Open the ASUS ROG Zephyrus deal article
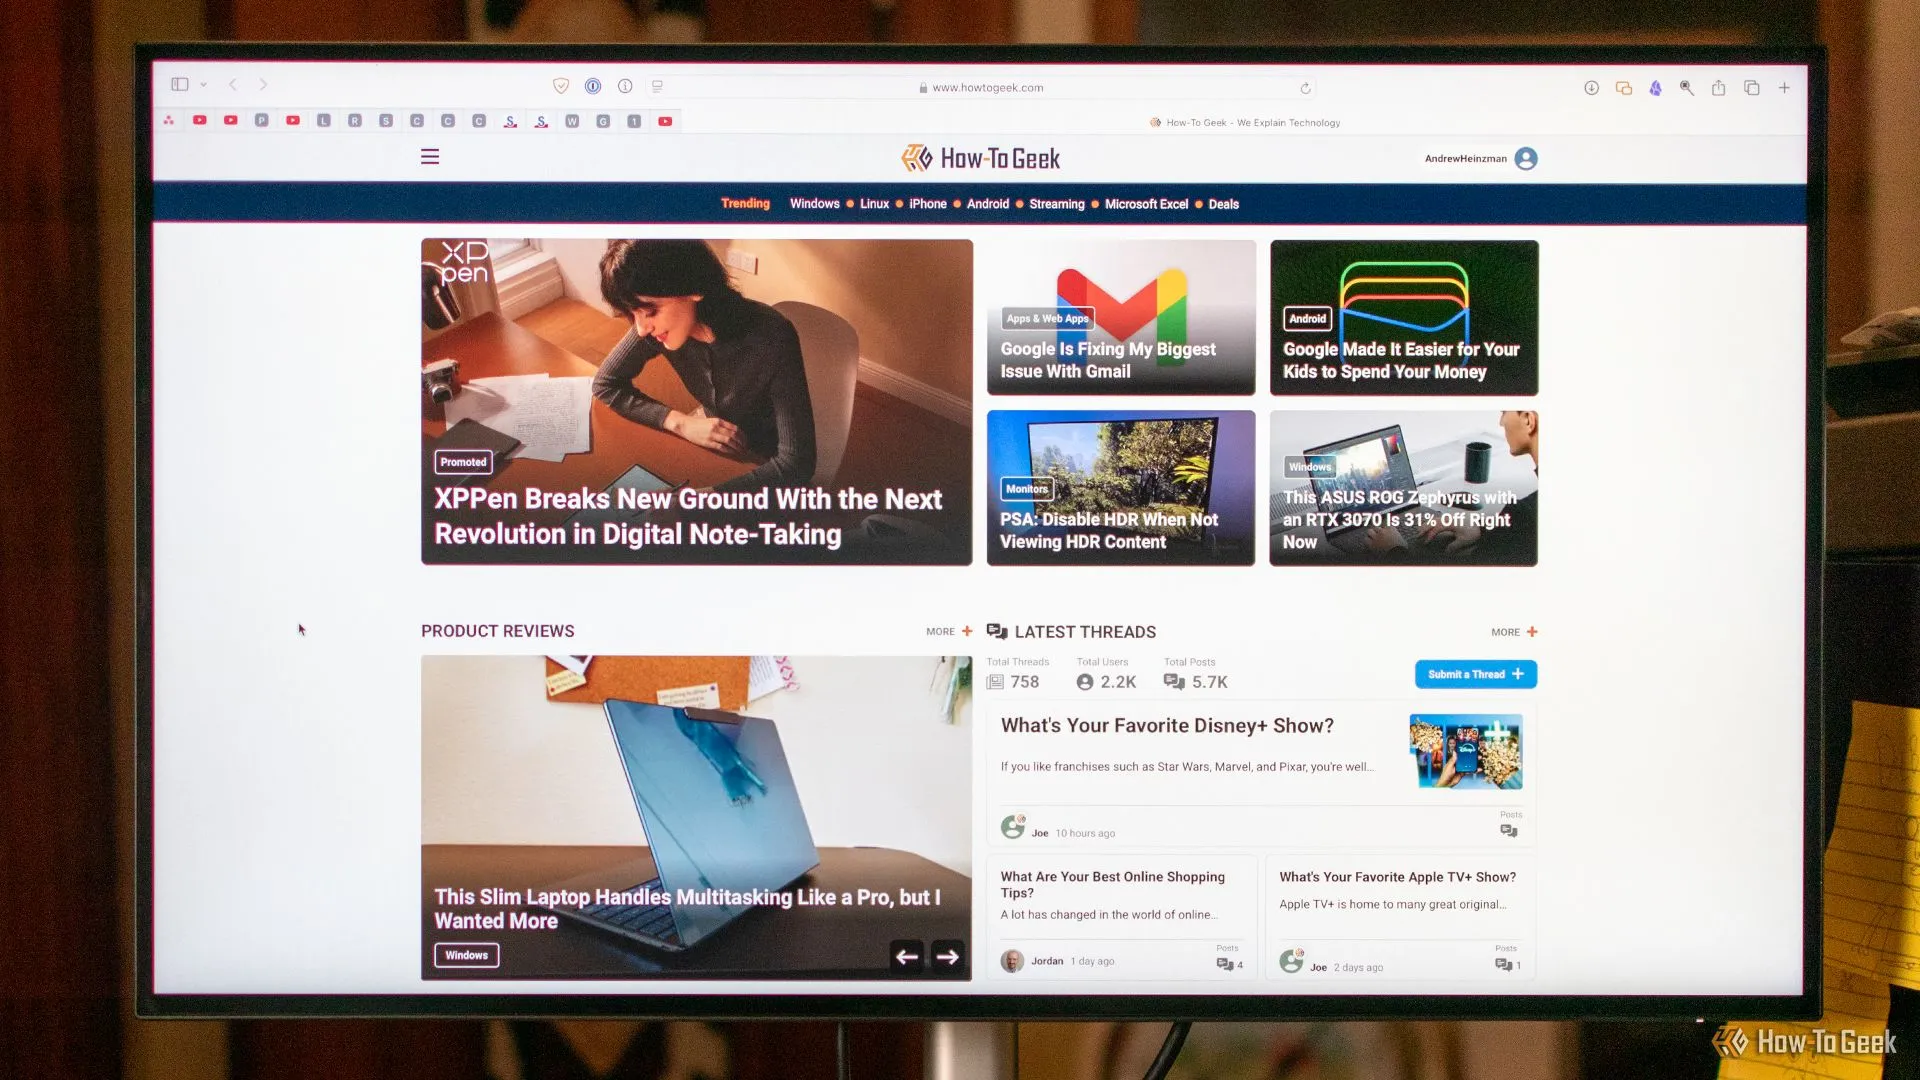This screenshot has width=1920, height=1080. [x=1400, y=520]
